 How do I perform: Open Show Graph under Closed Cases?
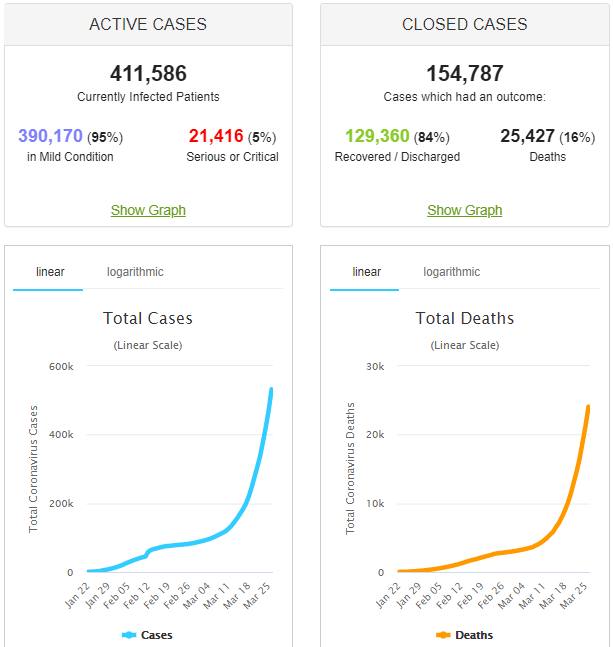464,210
